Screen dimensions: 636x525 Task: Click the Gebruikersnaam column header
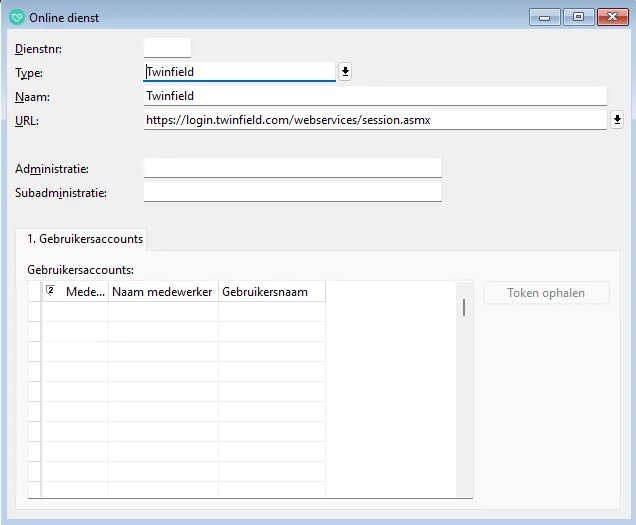click(272, 292)
